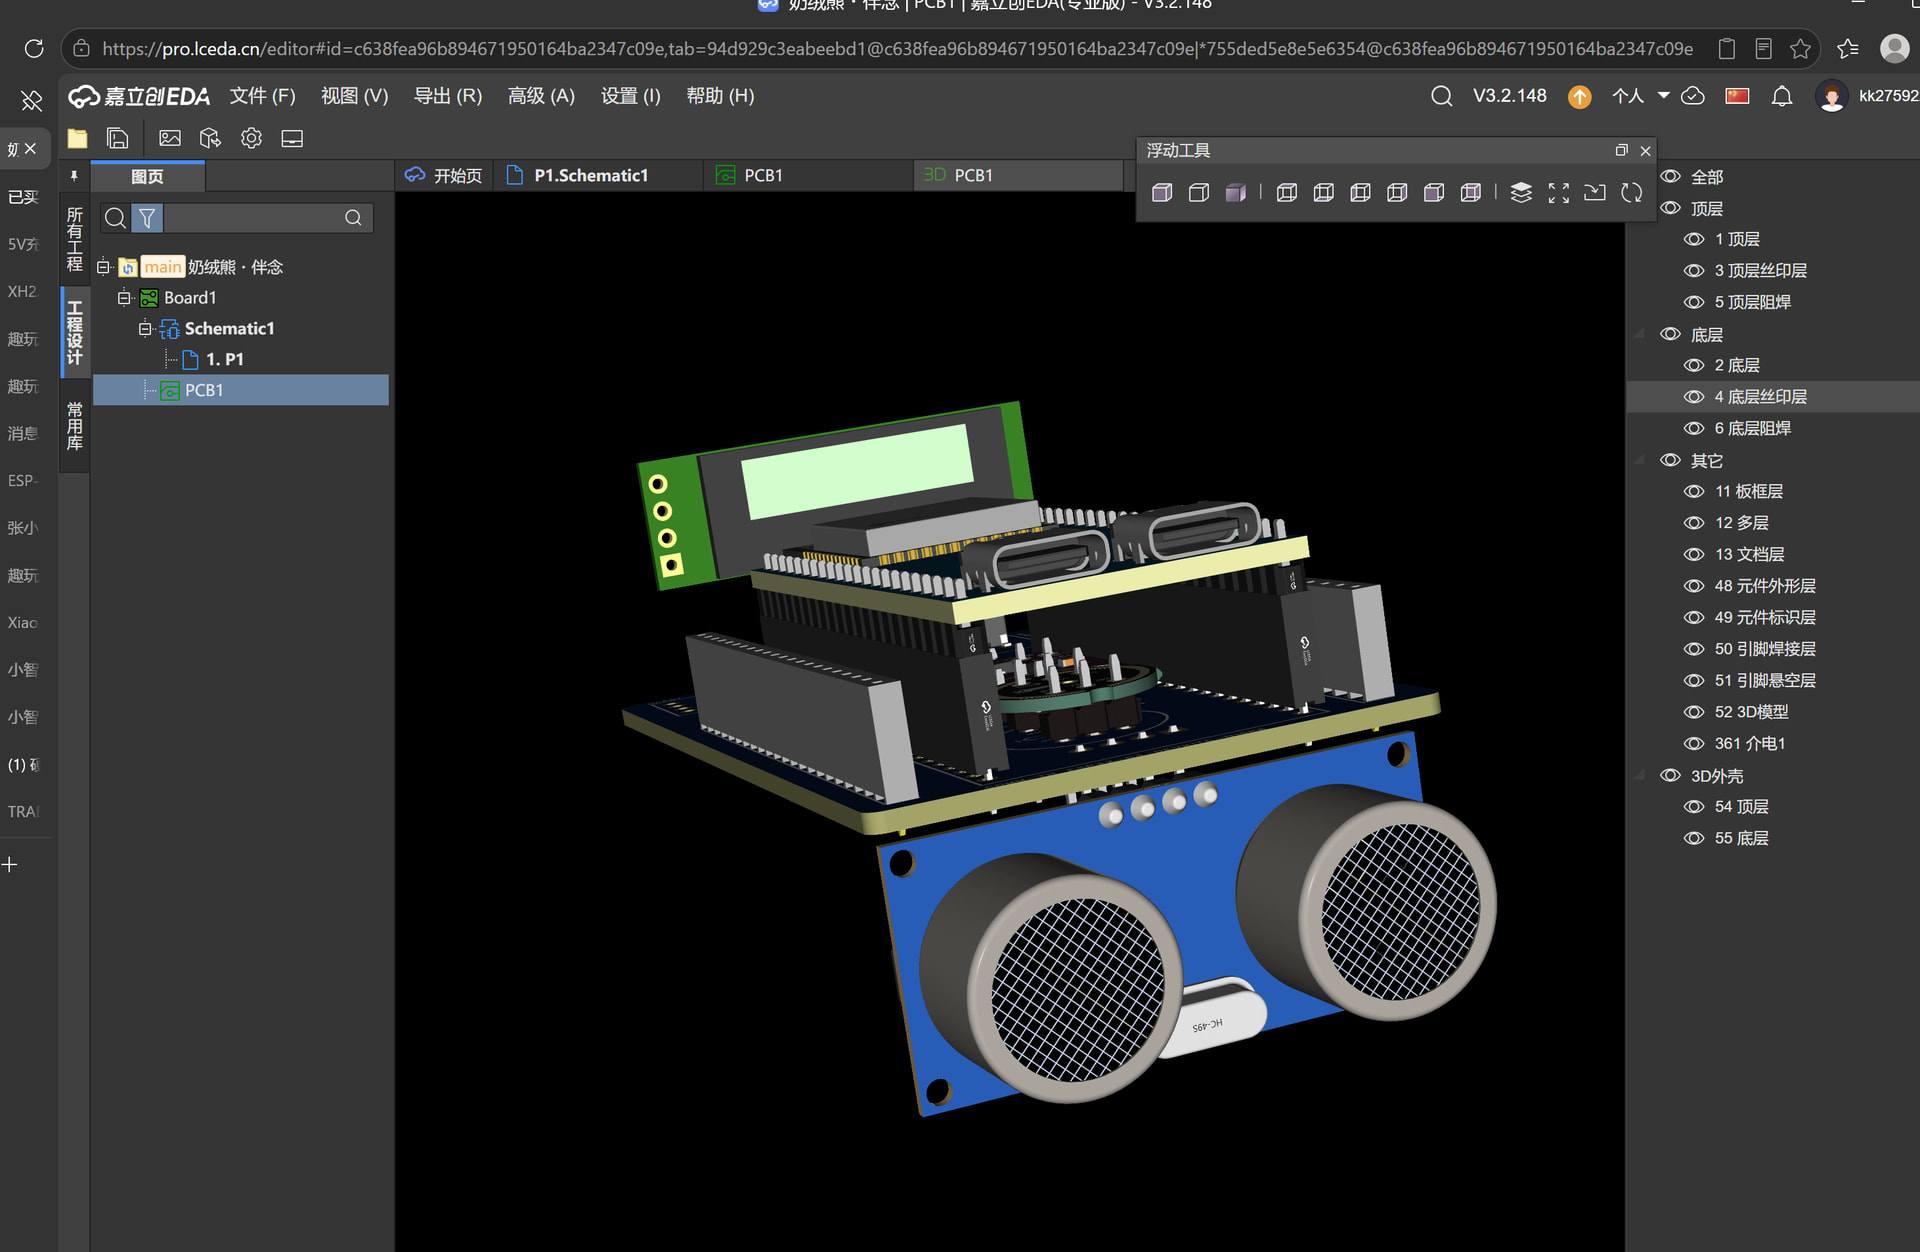Select the 所有工程 side tab

(75, 239)
